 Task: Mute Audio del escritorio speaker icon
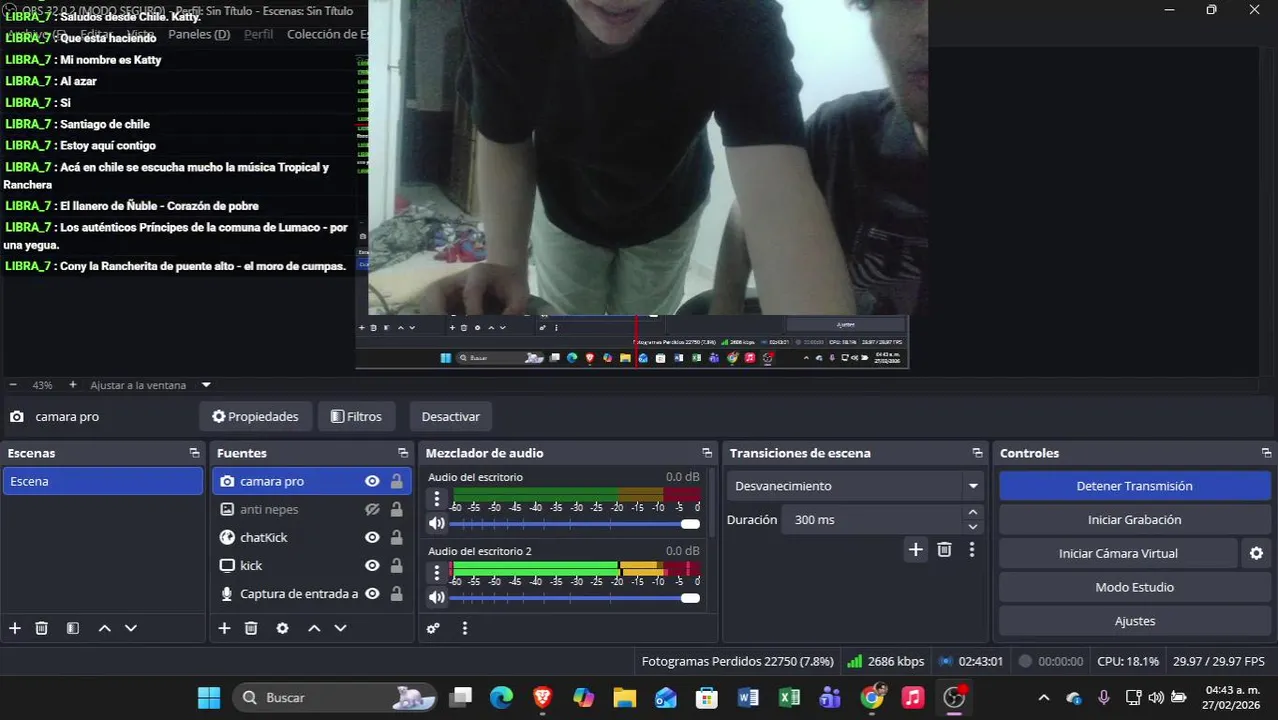436,523
